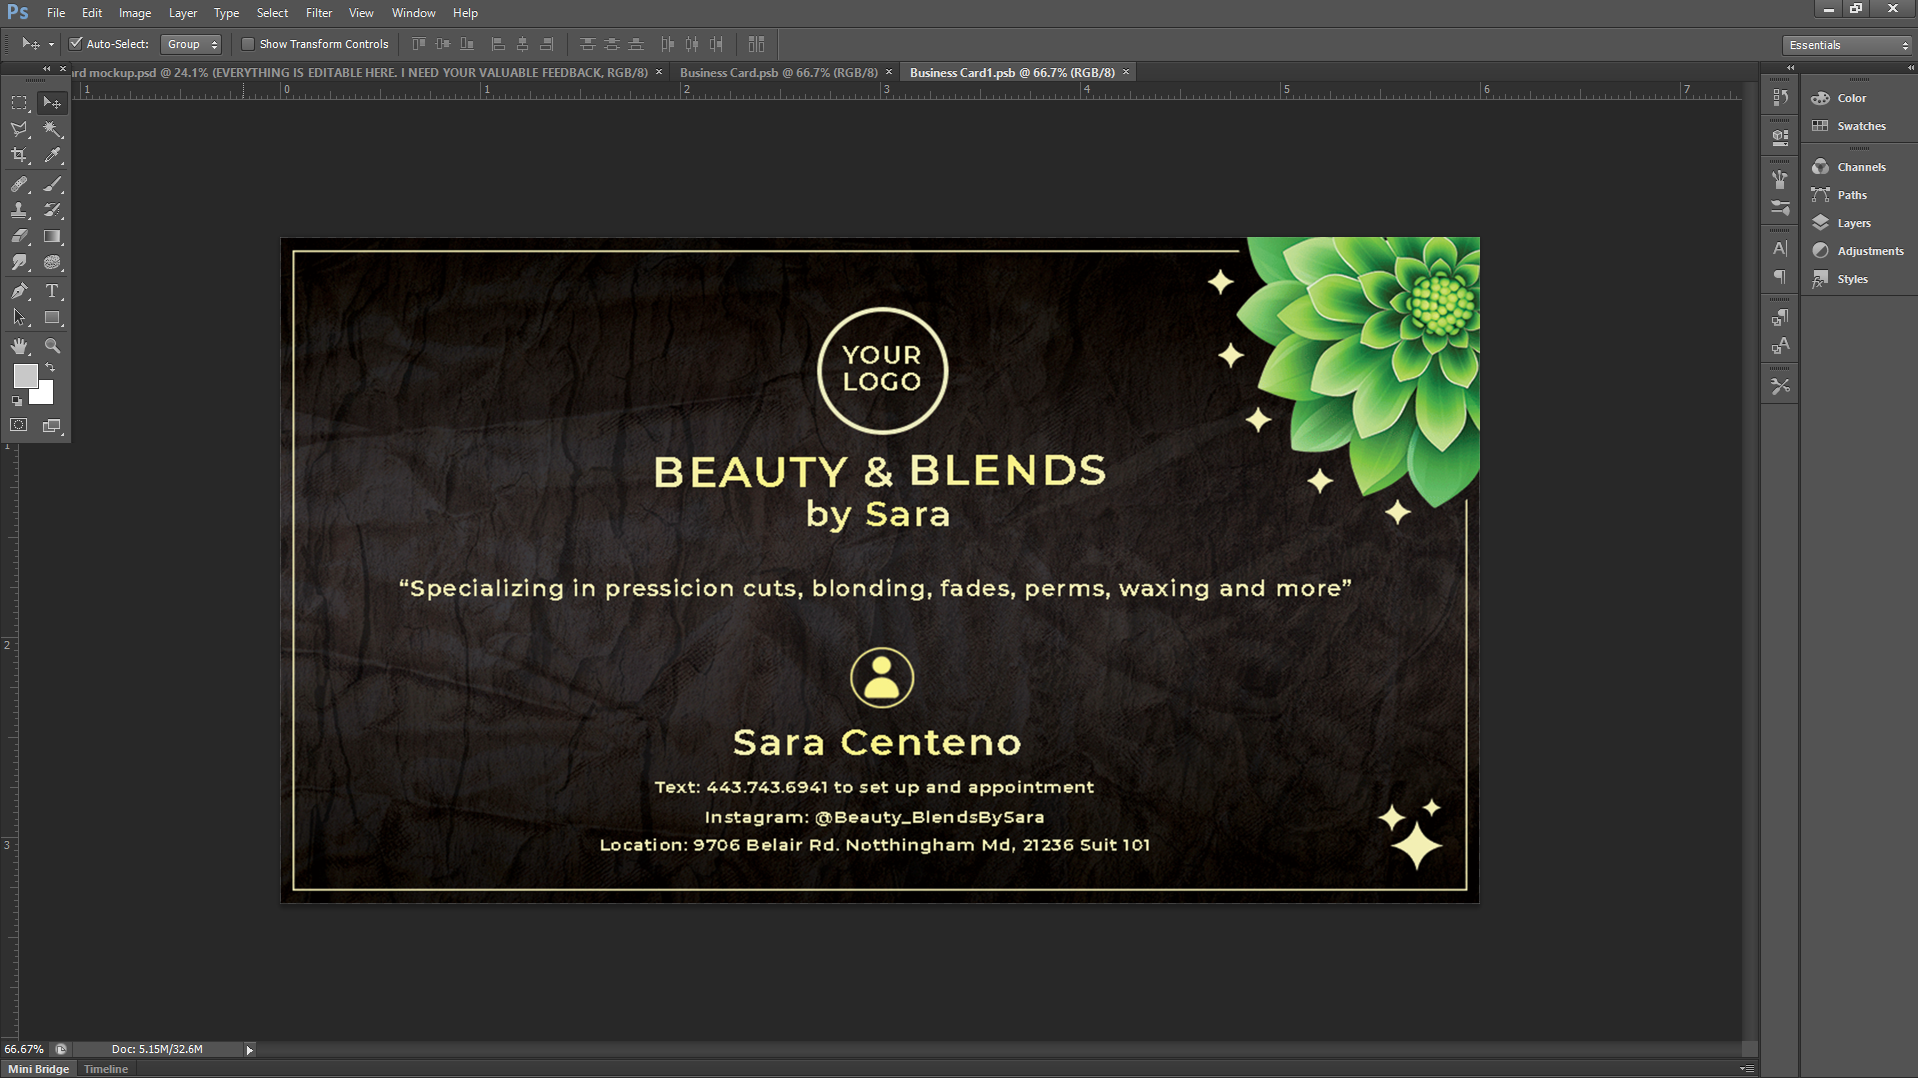This screenshot has height=1078, width=1918.
Task: Choose the Zoom tool
Action: [x=52, y=346]
